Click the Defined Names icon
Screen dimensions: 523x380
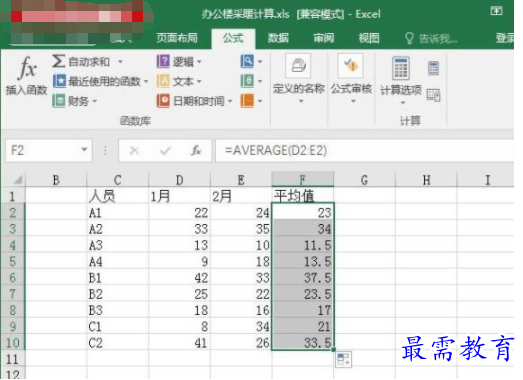[298, 65]
